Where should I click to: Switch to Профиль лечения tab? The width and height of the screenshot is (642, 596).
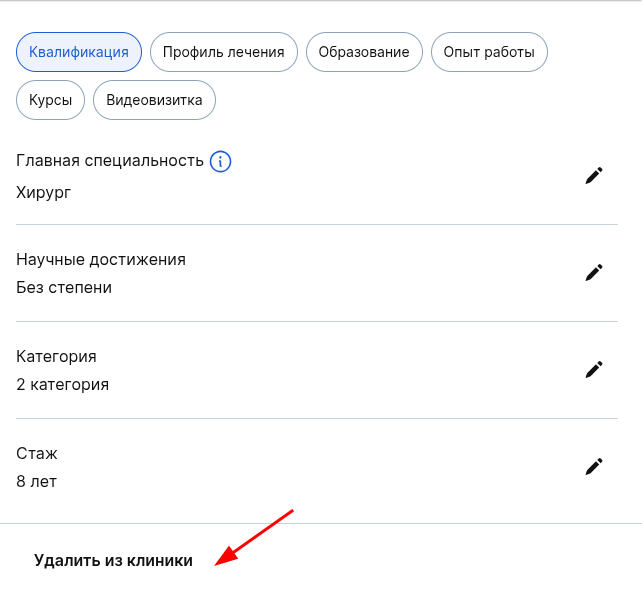coord(224,52)
